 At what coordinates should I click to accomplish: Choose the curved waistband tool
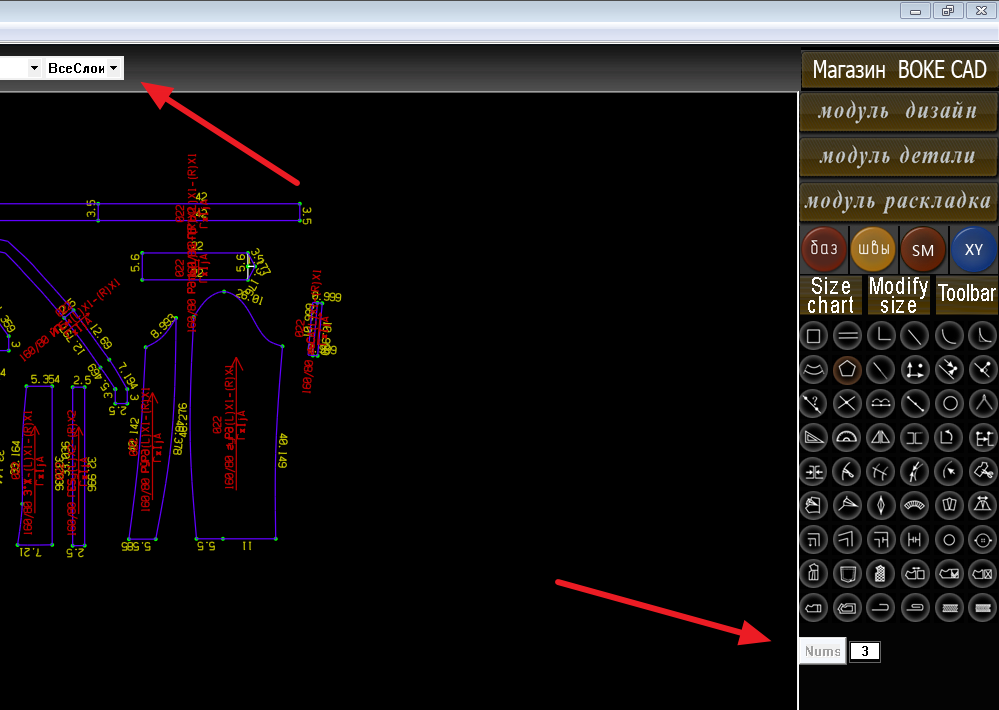click(915, 506)
